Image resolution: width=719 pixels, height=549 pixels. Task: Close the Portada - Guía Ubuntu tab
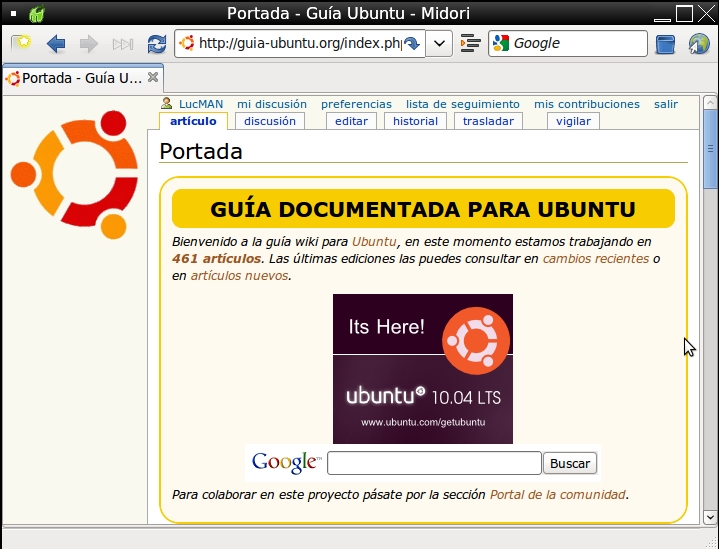pyautogui.click(x=153, y=77)
